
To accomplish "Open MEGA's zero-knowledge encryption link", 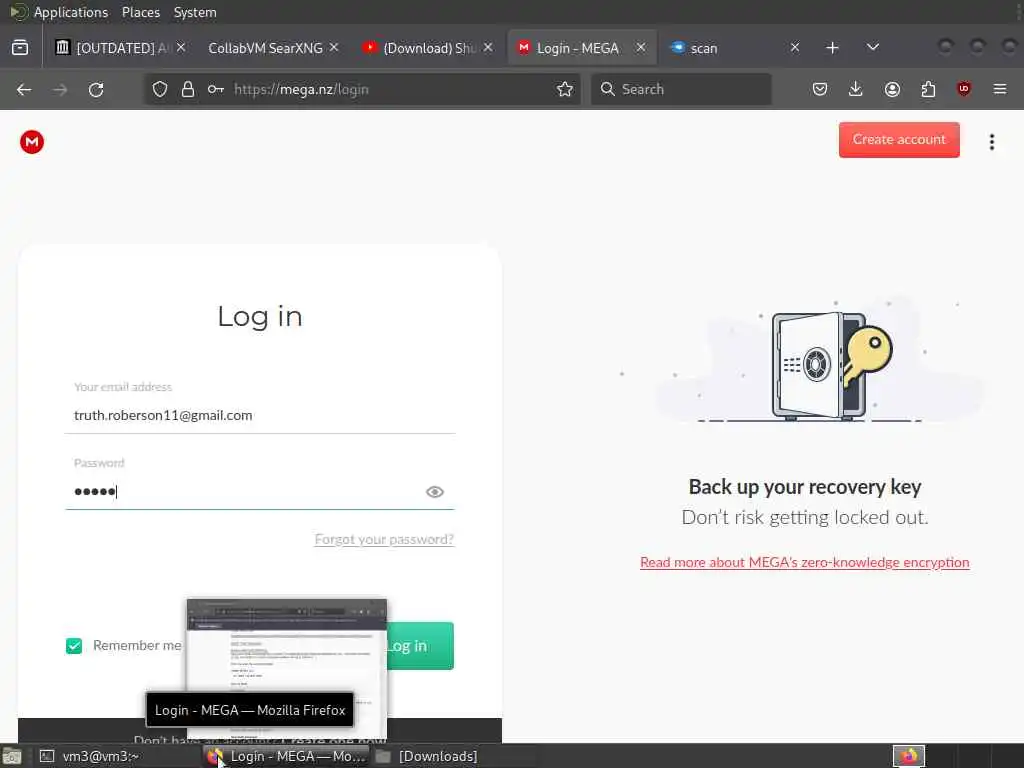I will pos(805,562).
